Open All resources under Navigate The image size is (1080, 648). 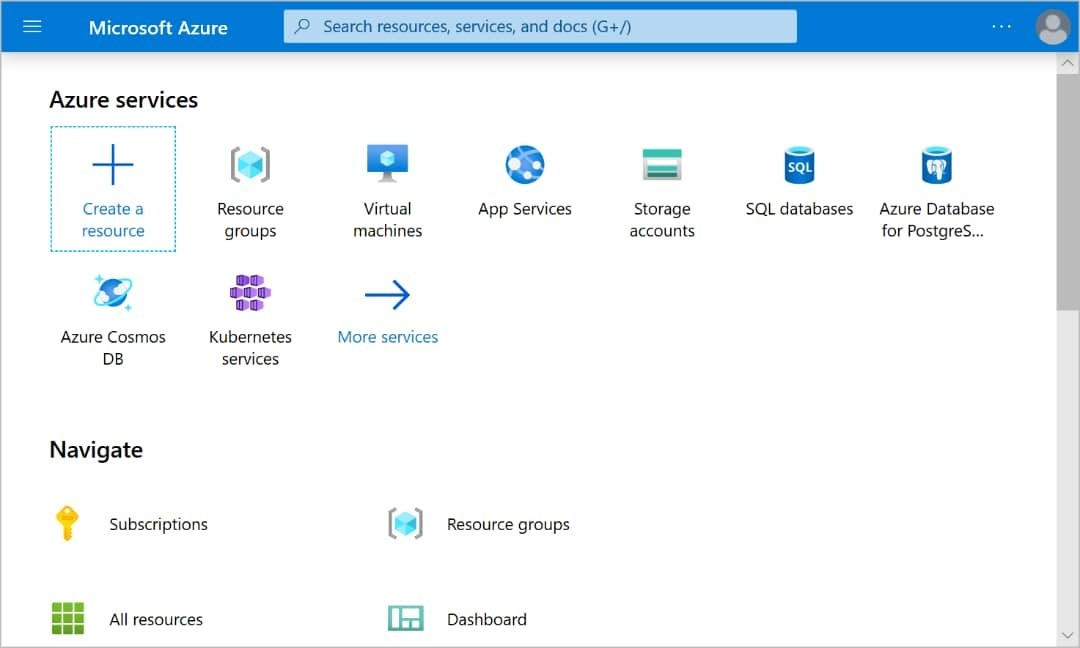(x=155, y=619)
